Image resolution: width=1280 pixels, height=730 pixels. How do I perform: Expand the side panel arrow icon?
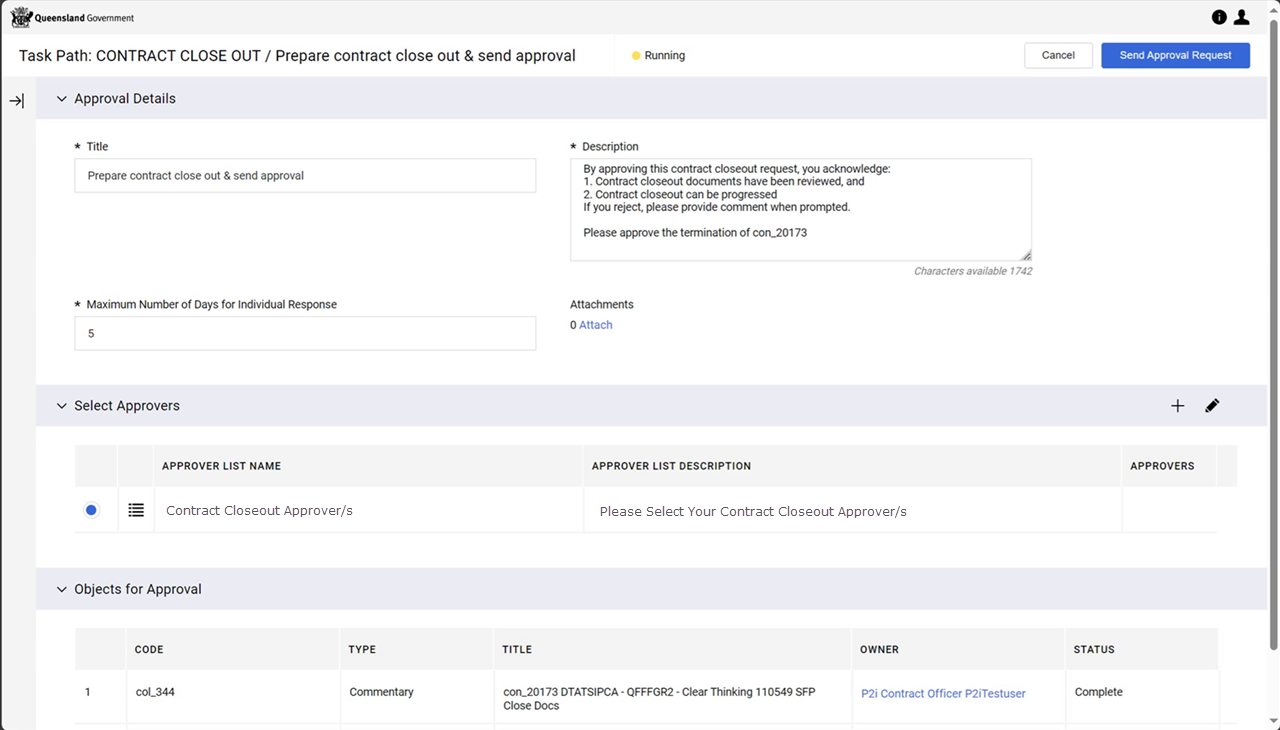(17, 101)
